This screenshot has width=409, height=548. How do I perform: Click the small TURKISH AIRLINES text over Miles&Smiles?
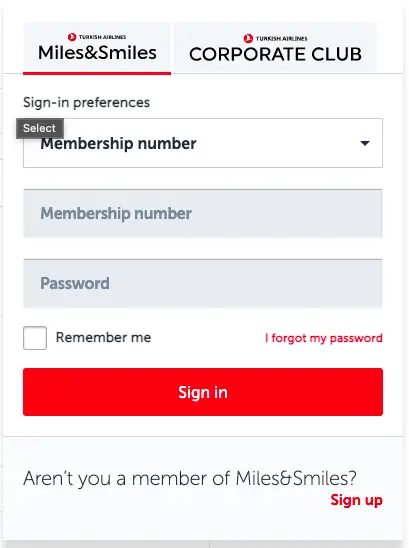click(102, 37)
